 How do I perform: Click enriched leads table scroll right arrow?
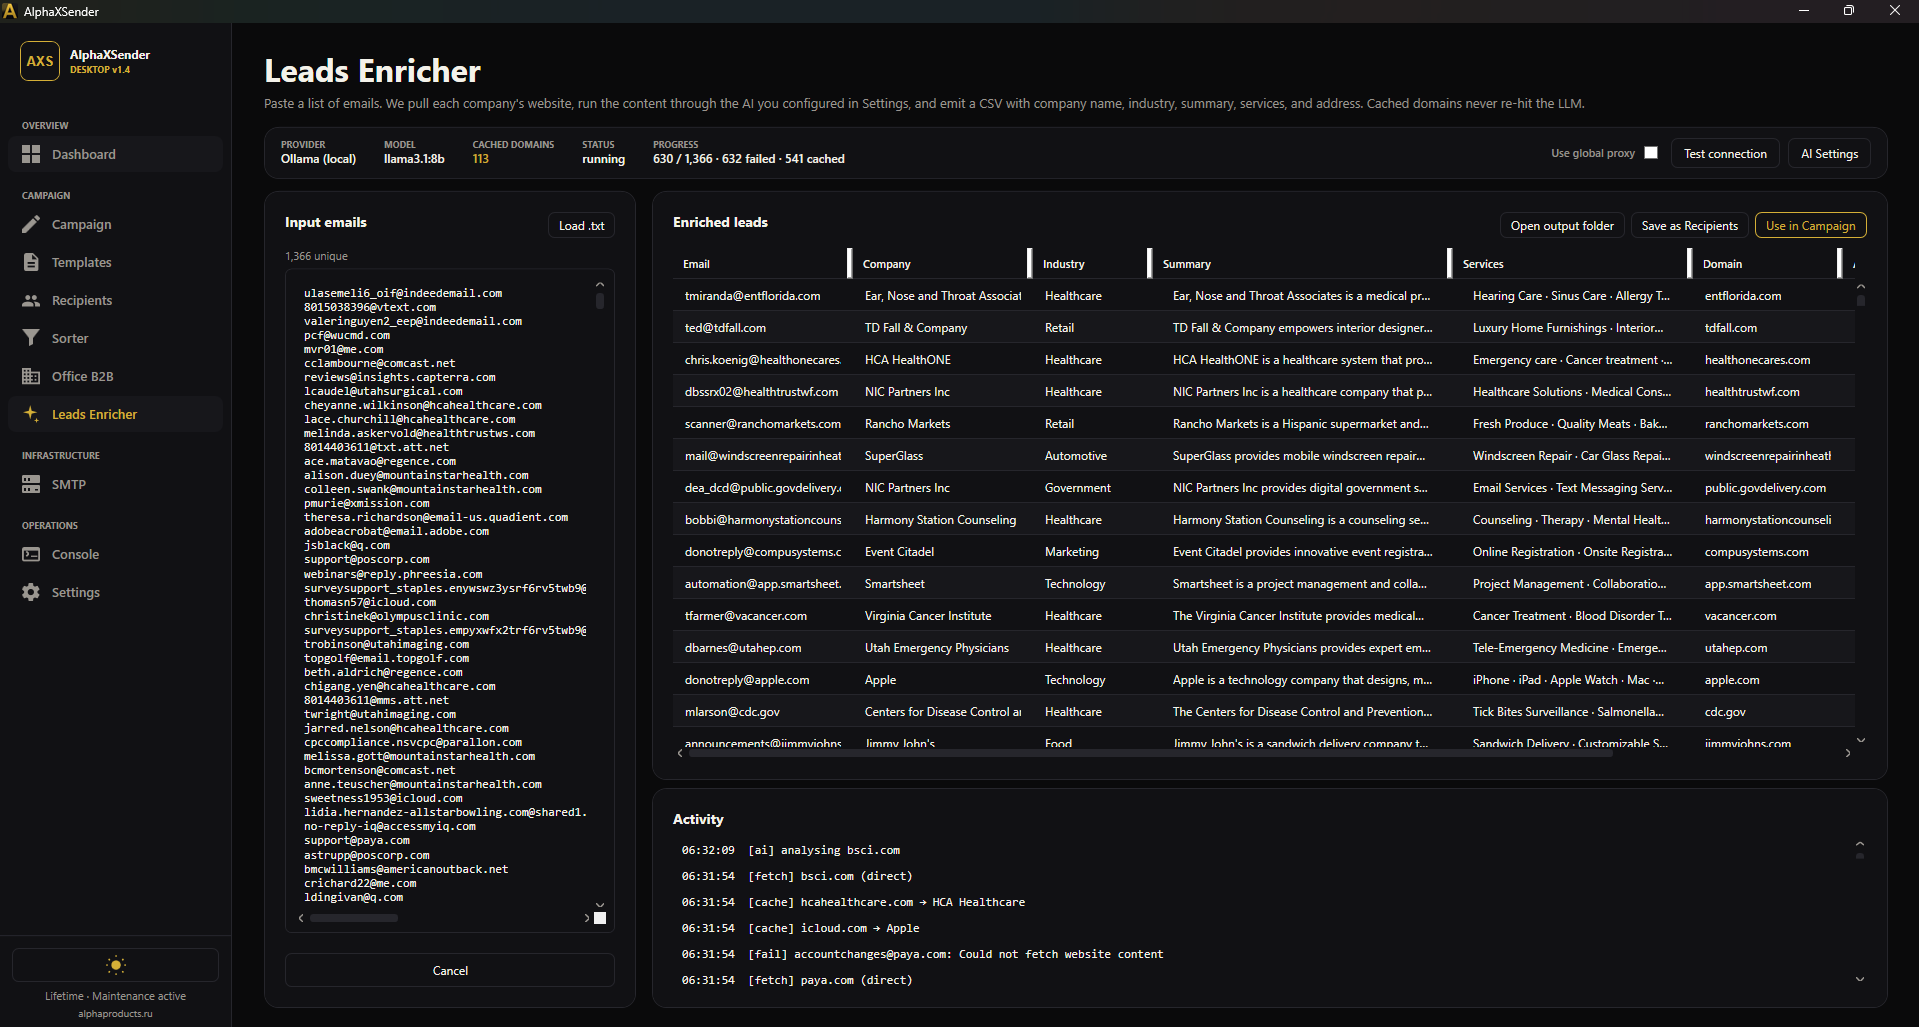click(1847, 753)
